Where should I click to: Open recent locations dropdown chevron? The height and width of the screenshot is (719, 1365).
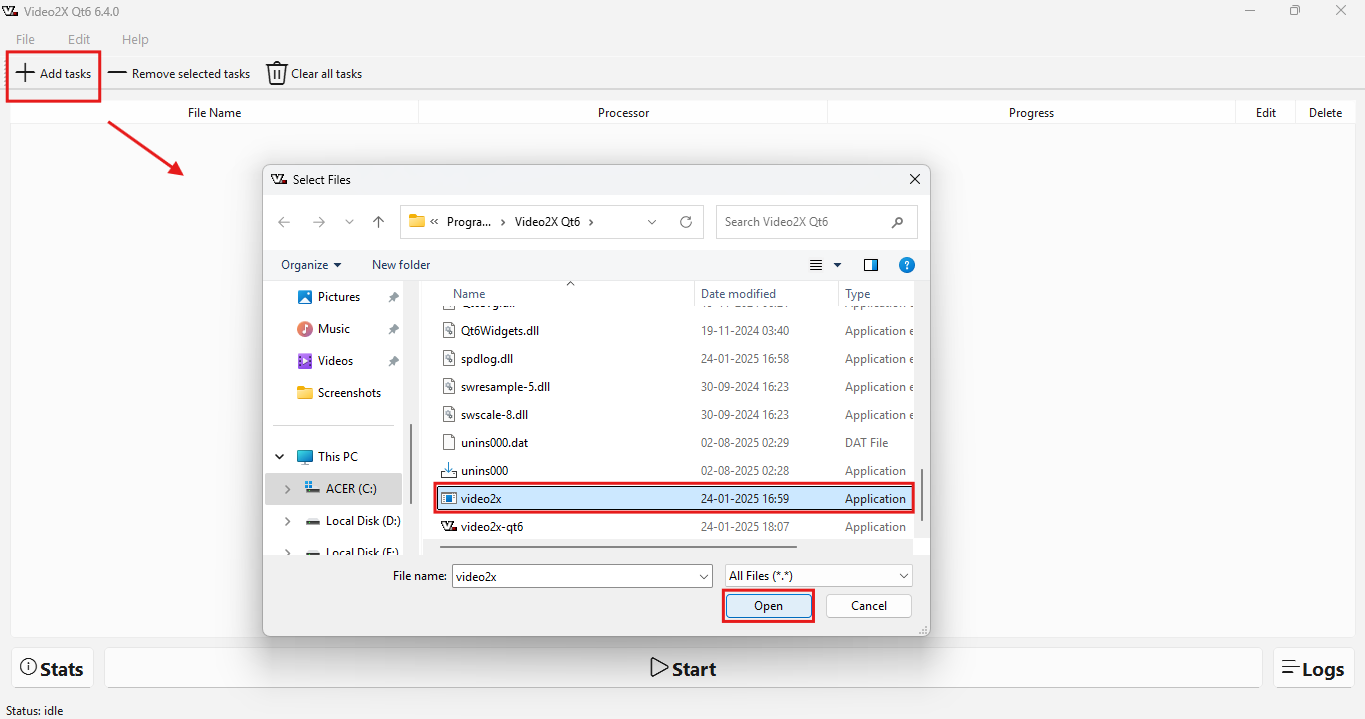[x=349, y=222]
